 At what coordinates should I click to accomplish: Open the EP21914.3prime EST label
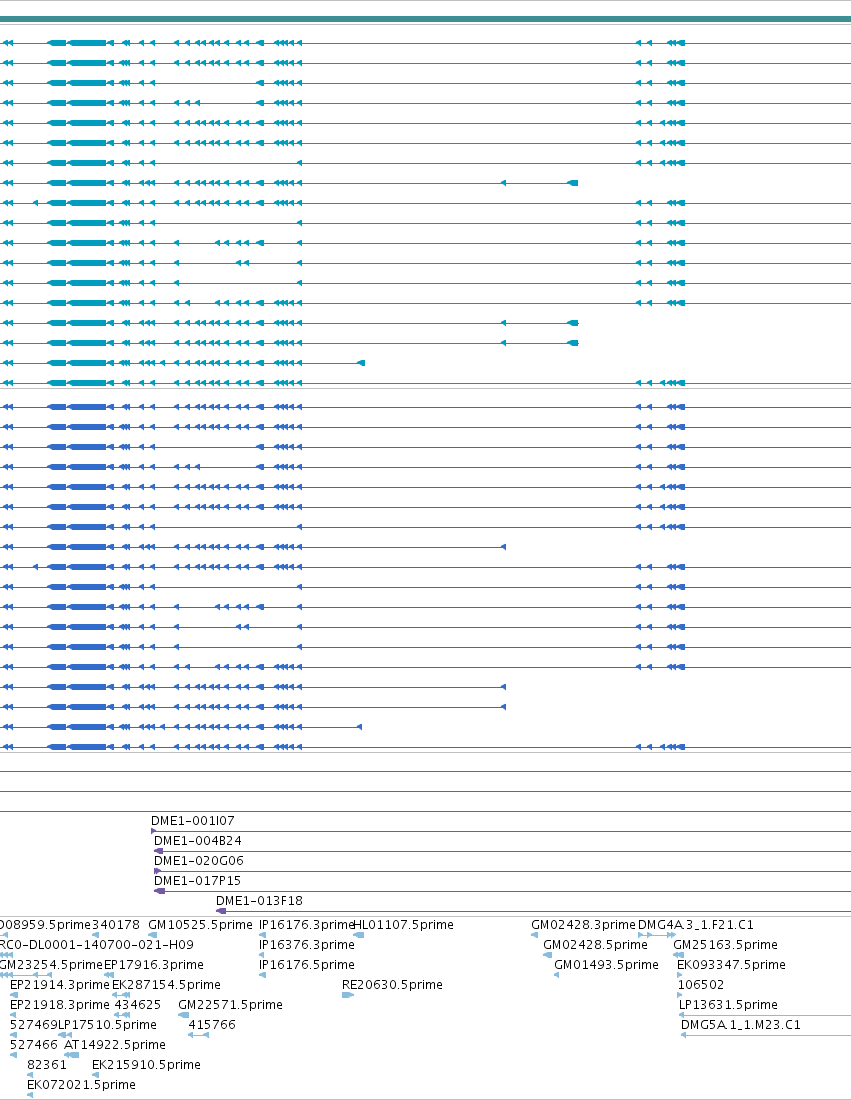point(60,985)
